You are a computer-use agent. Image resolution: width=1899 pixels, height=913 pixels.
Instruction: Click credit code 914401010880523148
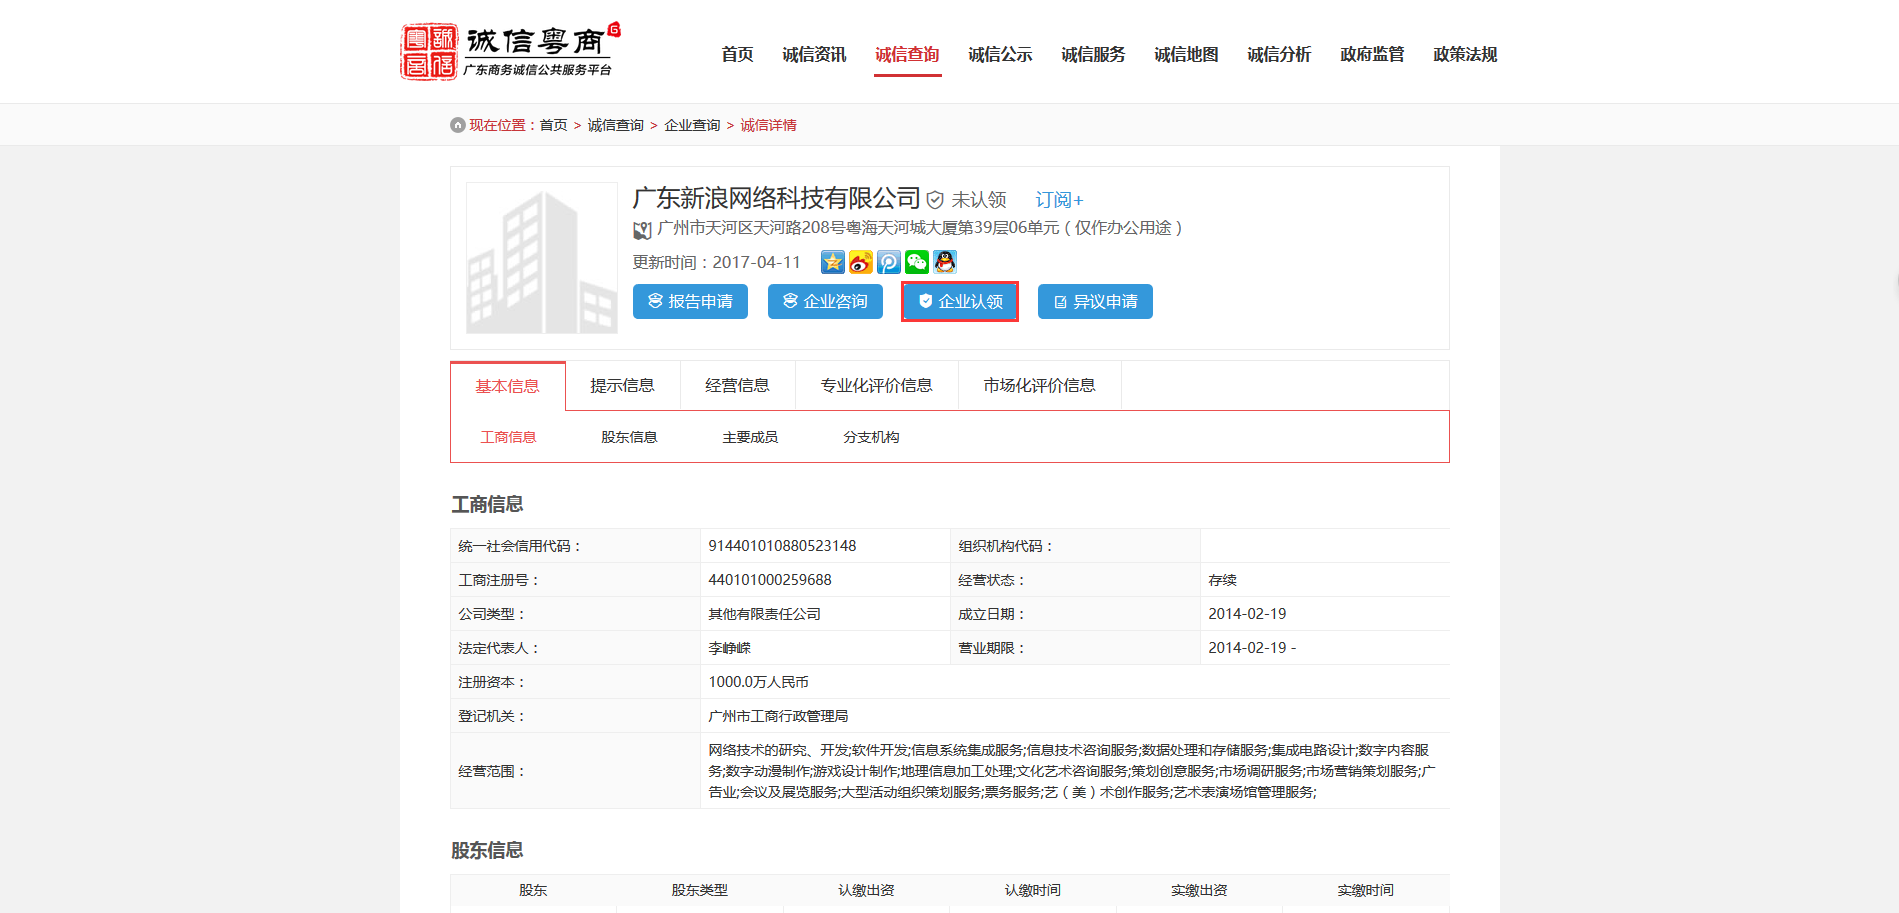(x=782, y=546)
